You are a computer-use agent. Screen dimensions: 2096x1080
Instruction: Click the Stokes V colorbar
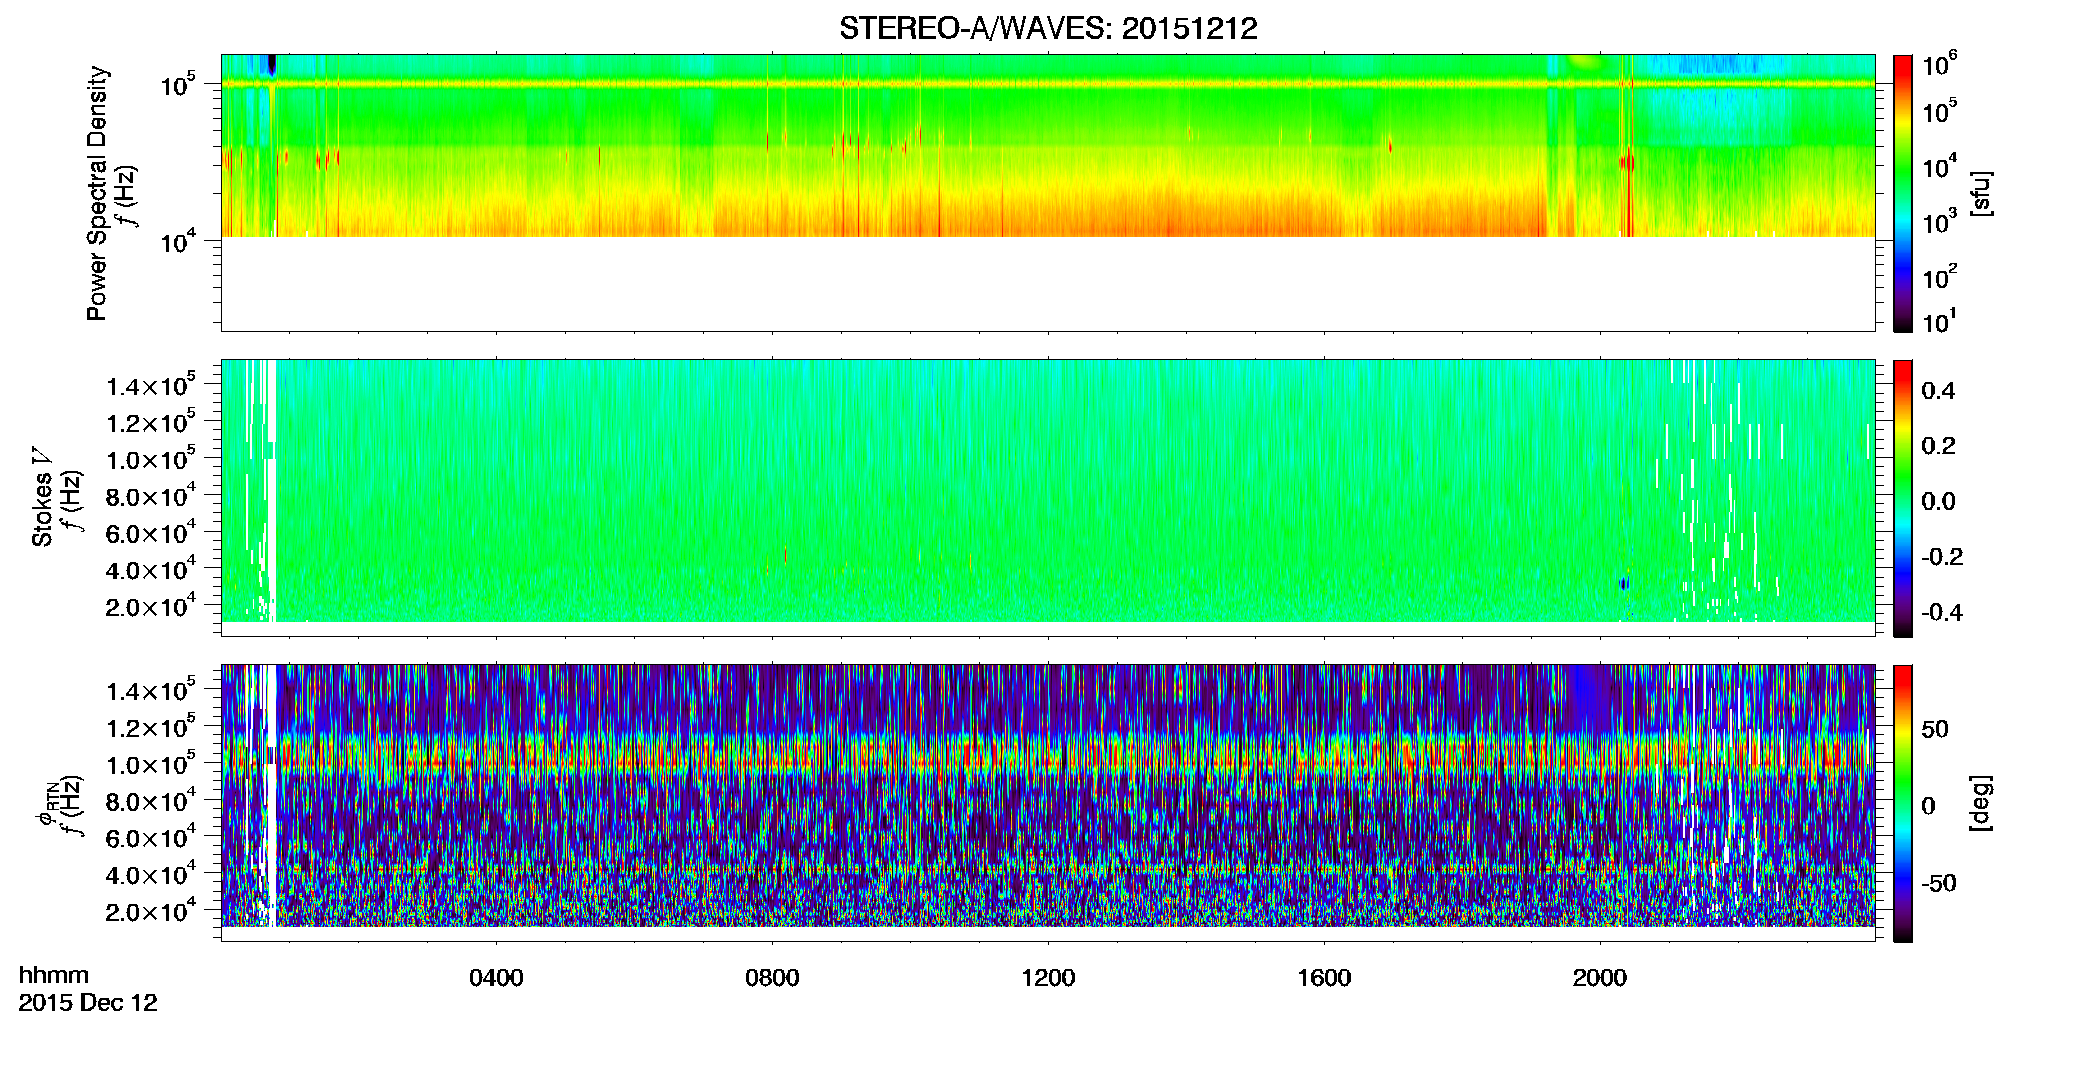pyautogui.click(x=1902, y=498)
